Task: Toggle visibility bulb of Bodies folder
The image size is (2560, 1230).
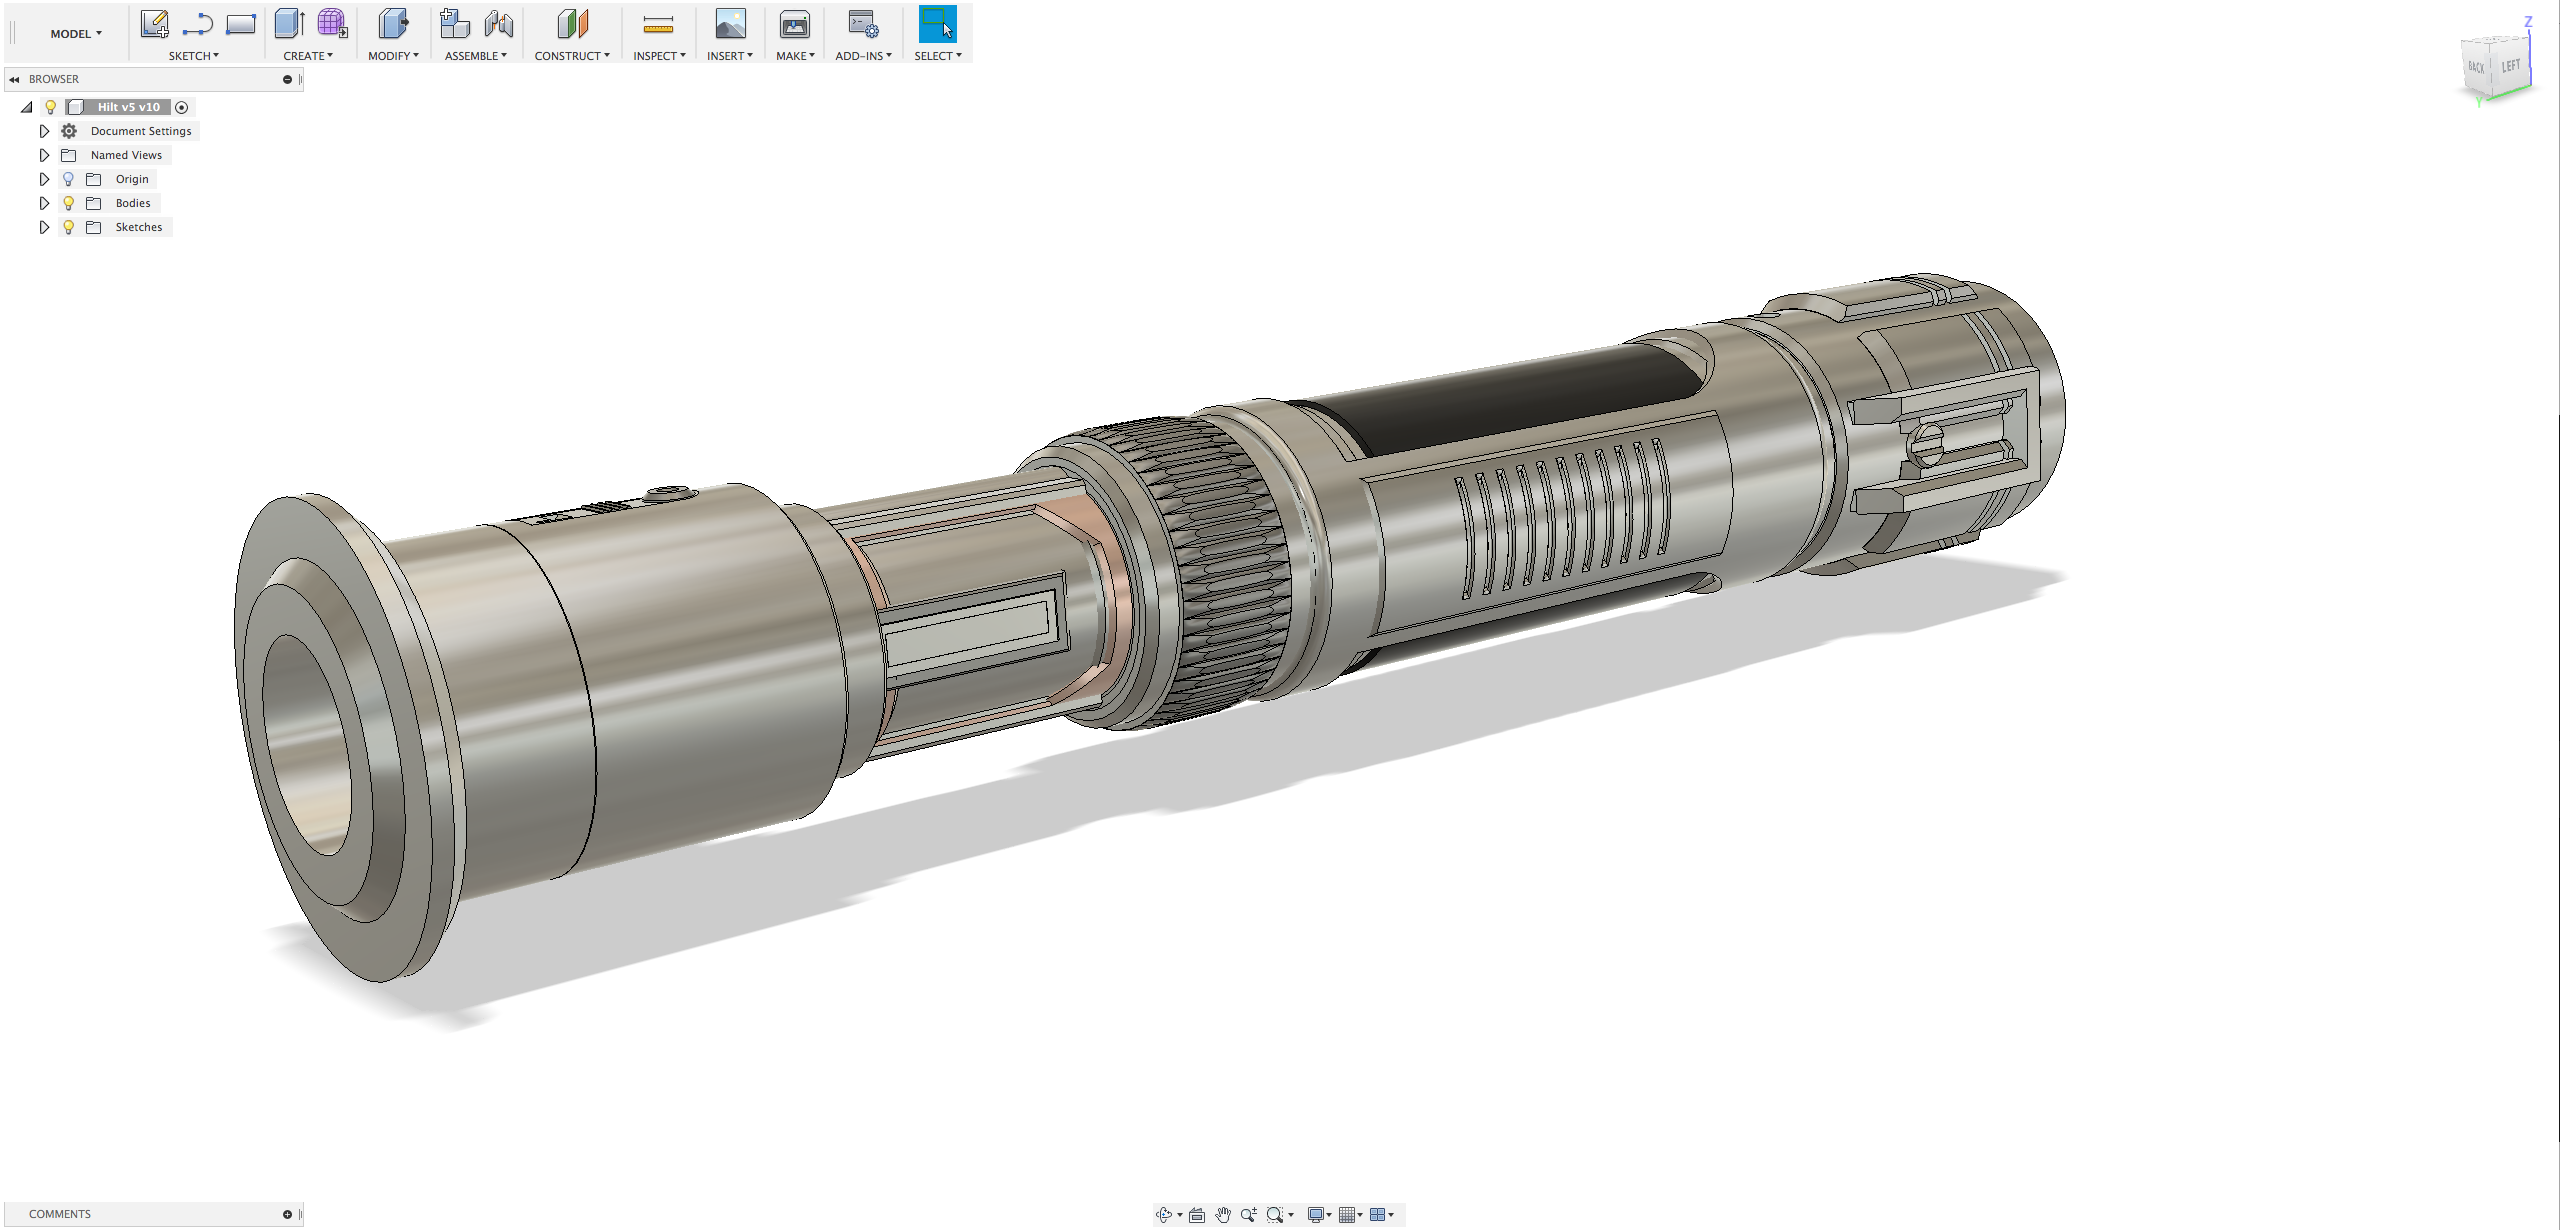Action: [68, 203]
